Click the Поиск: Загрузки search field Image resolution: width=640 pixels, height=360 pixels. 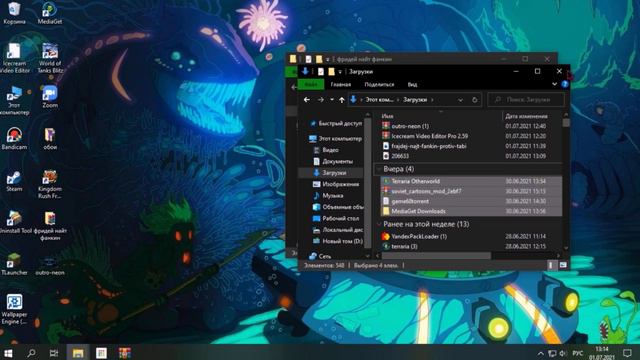(526, 100)
